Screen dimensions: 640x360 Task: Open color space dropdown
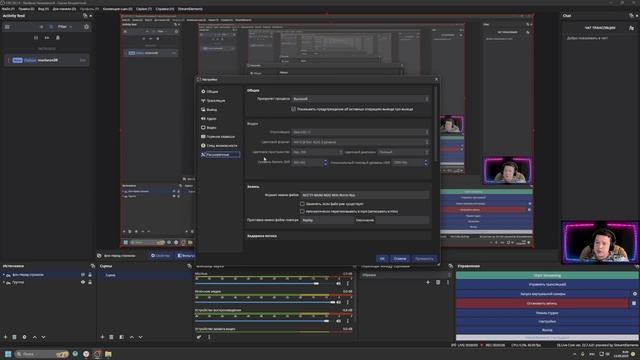click(x=317, y=152)
